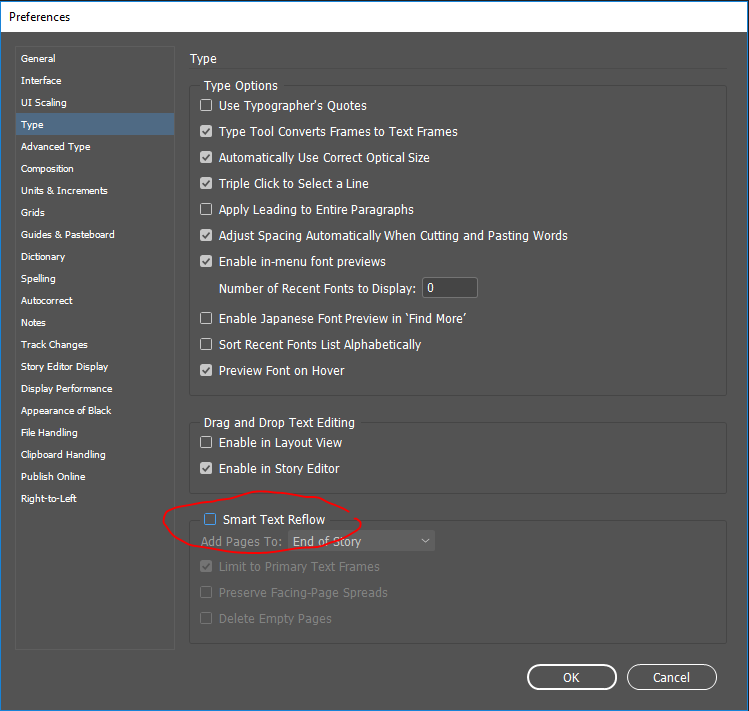Enable drag and drop in Layout View
Screen dimensions: 749x711
207,443
